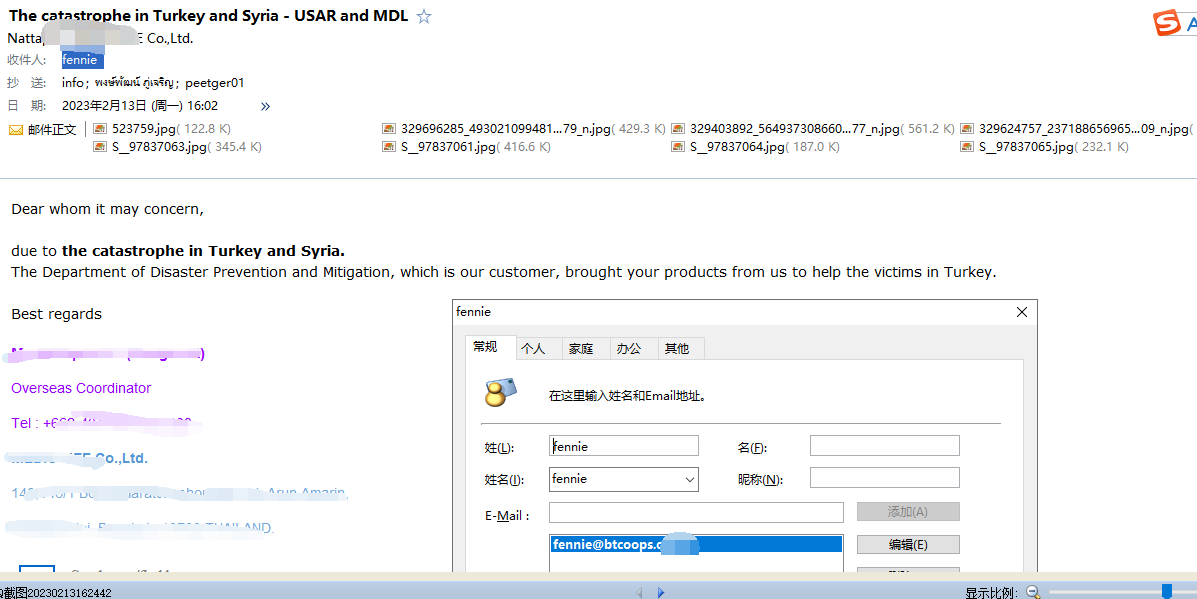Open attachment S__97837063.jpg
This screenshot has height=599, width=1197.
click(x=177, y=147)
